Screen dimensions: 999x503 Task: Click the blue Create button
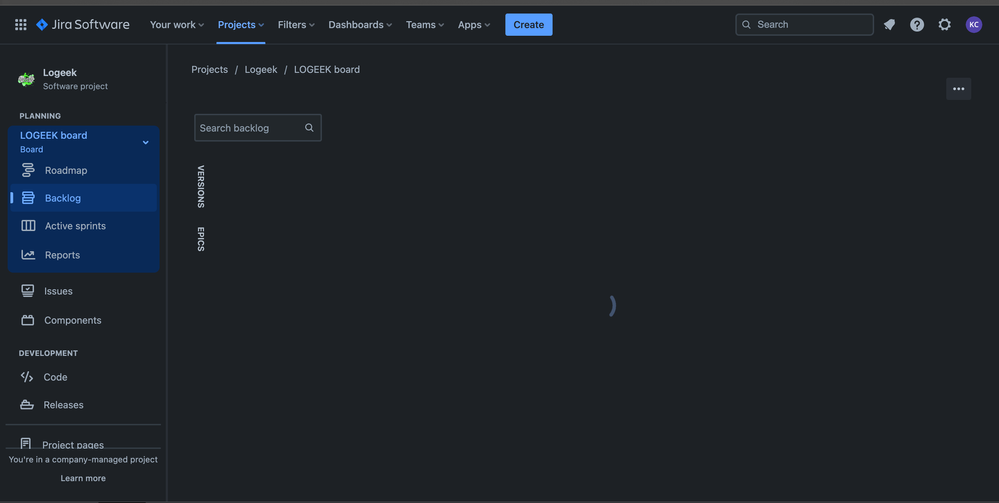[528, 25]
